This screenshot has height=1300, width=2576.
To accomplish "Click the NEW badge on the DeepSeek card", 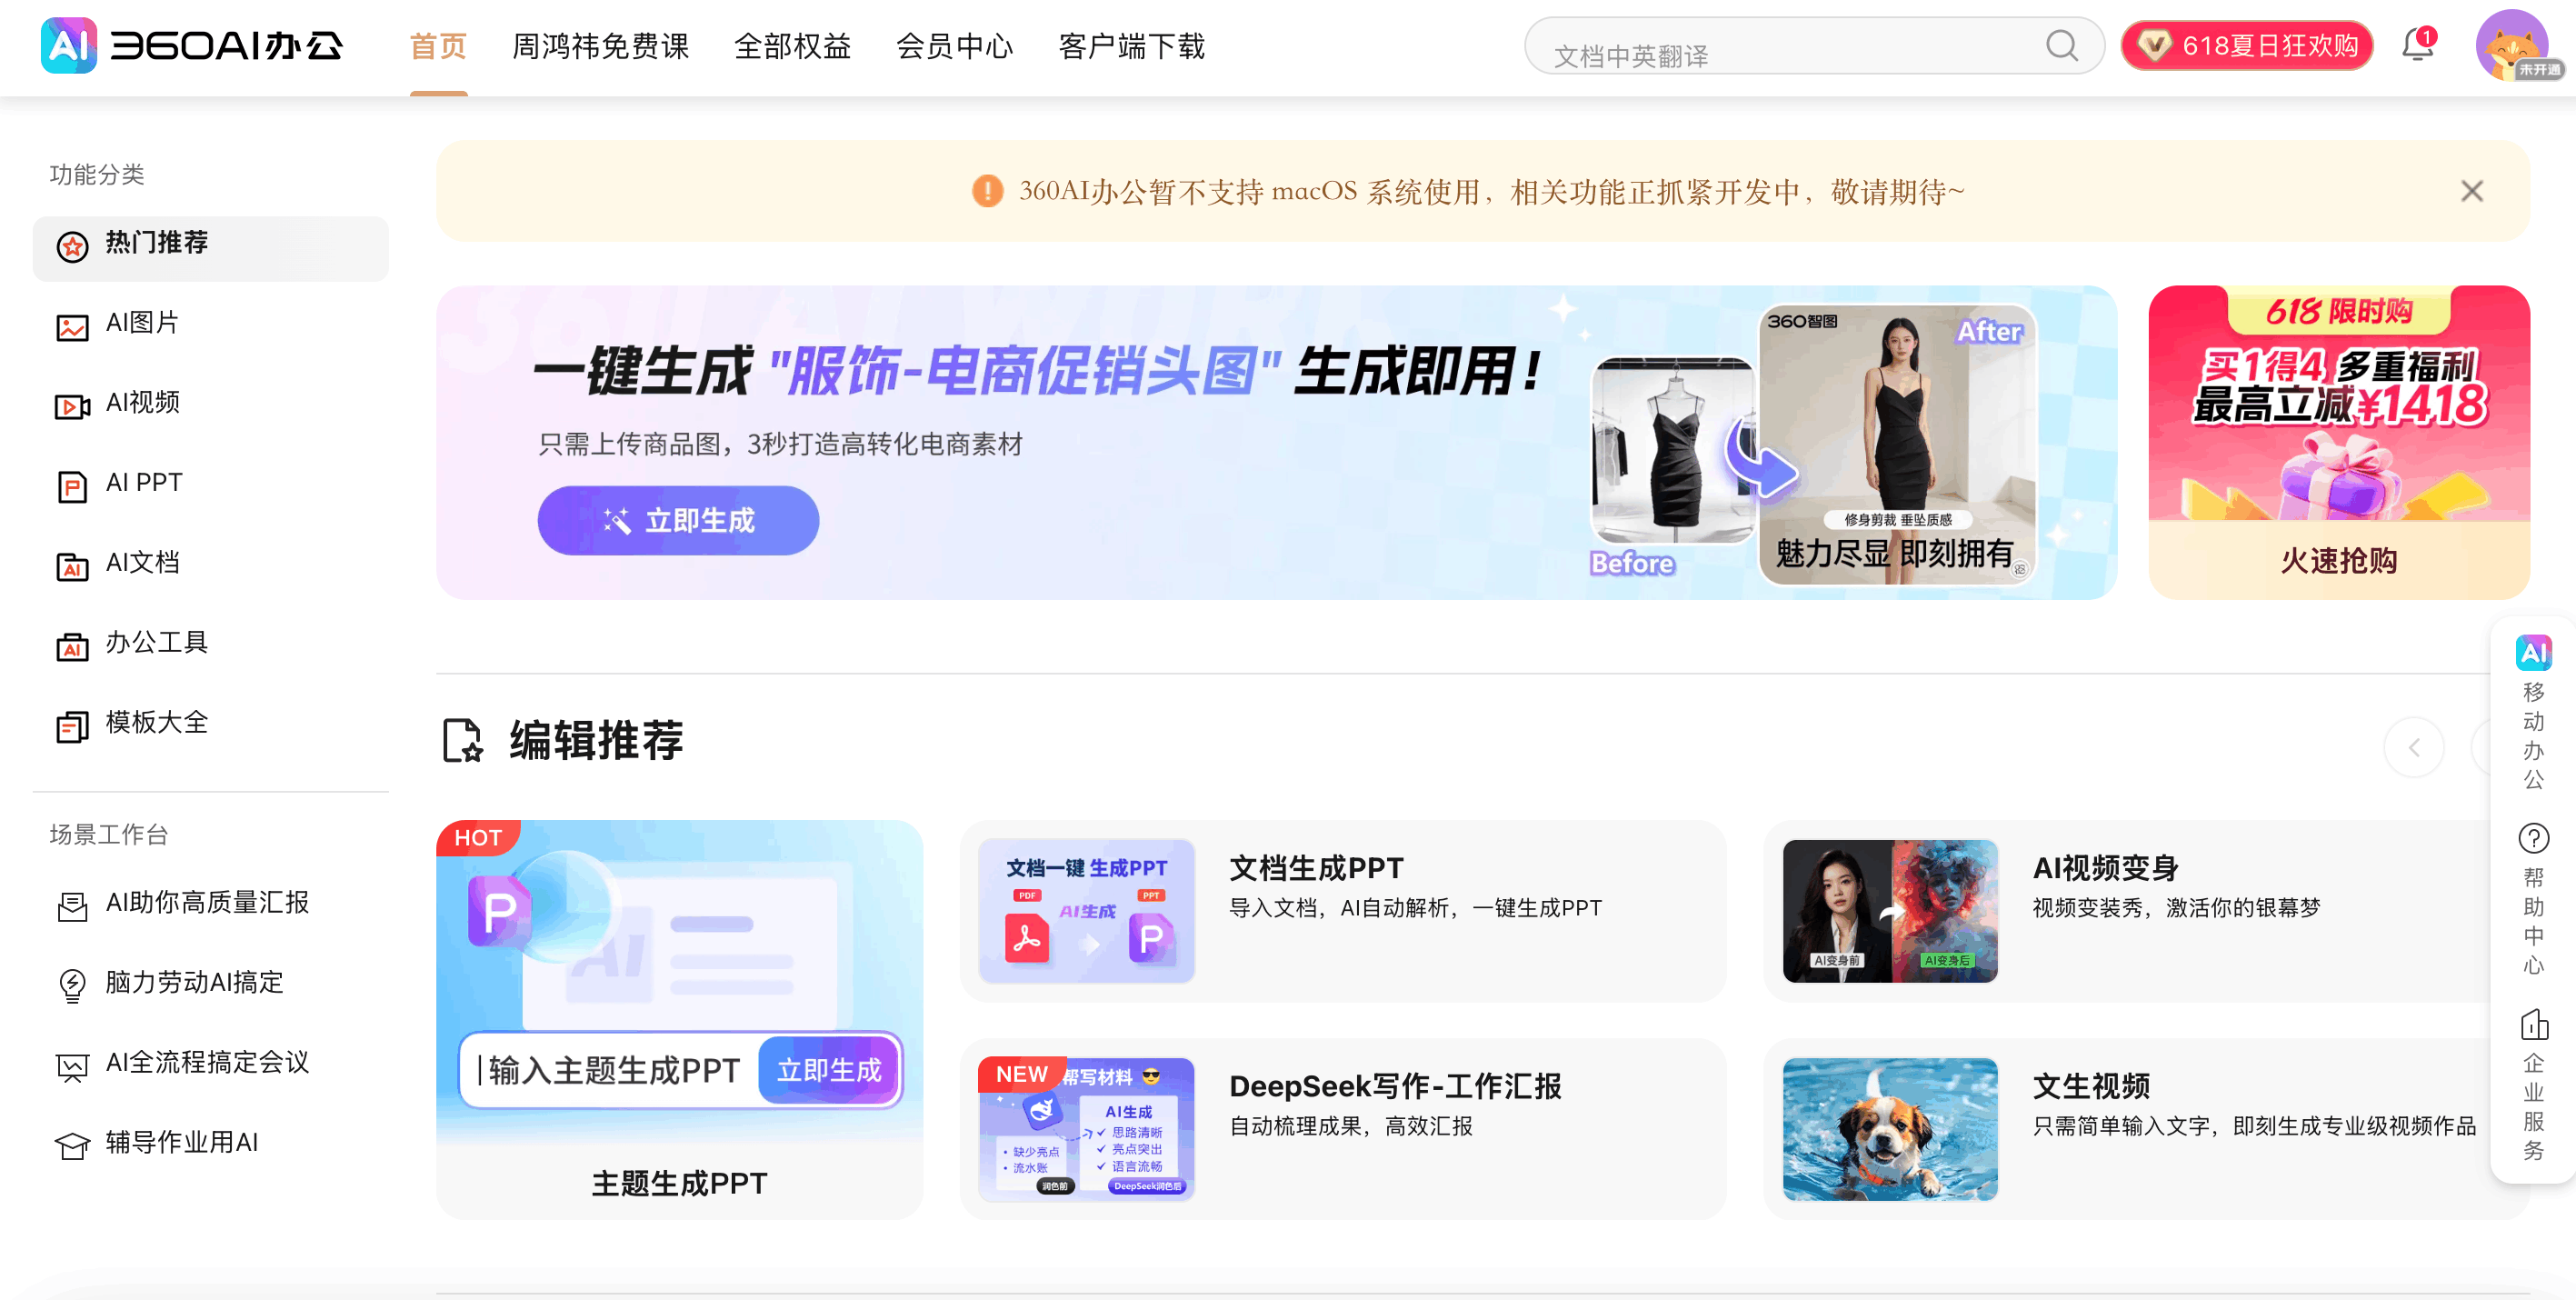I will [1021, 1074].
